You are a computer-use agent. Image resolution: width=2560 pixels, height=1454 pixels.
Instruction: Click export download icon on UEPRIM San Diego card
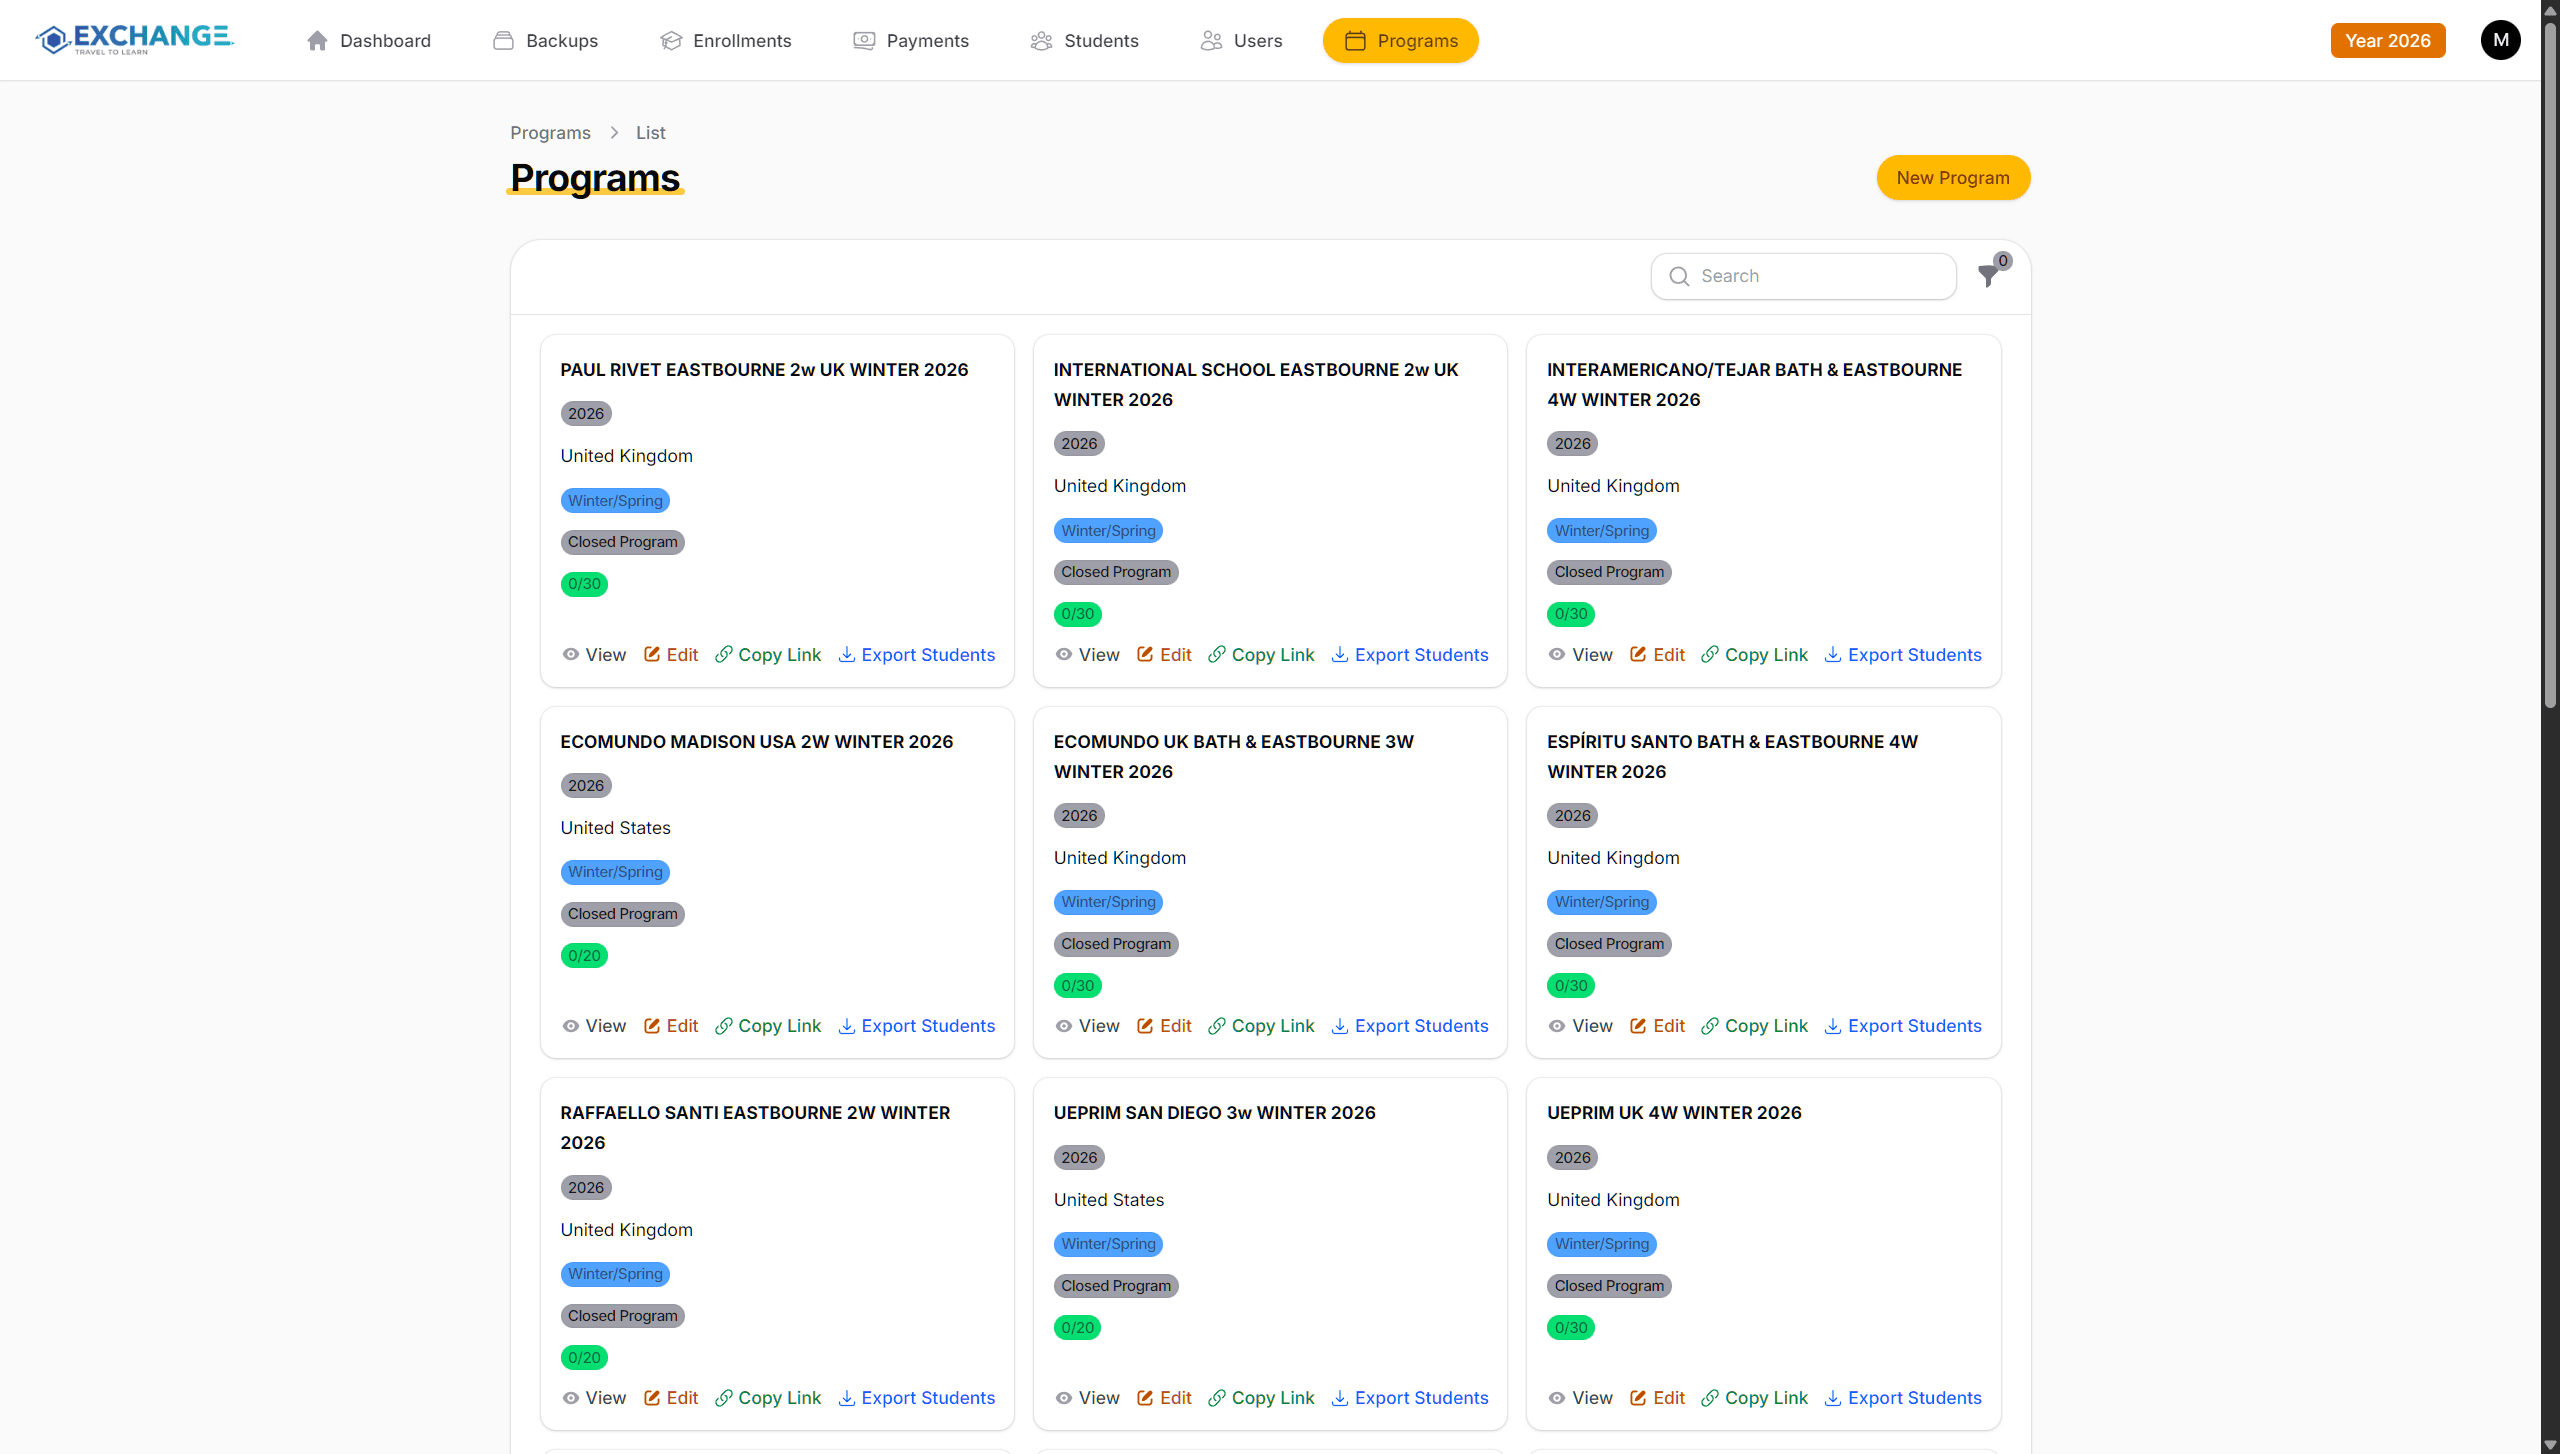[1340, 1398]
